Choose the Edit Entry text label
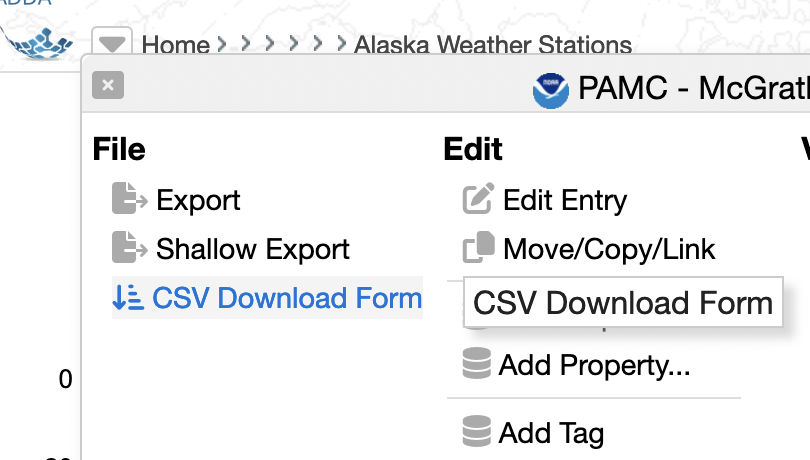This screenshot has height=460, width=810. (565, 200)
